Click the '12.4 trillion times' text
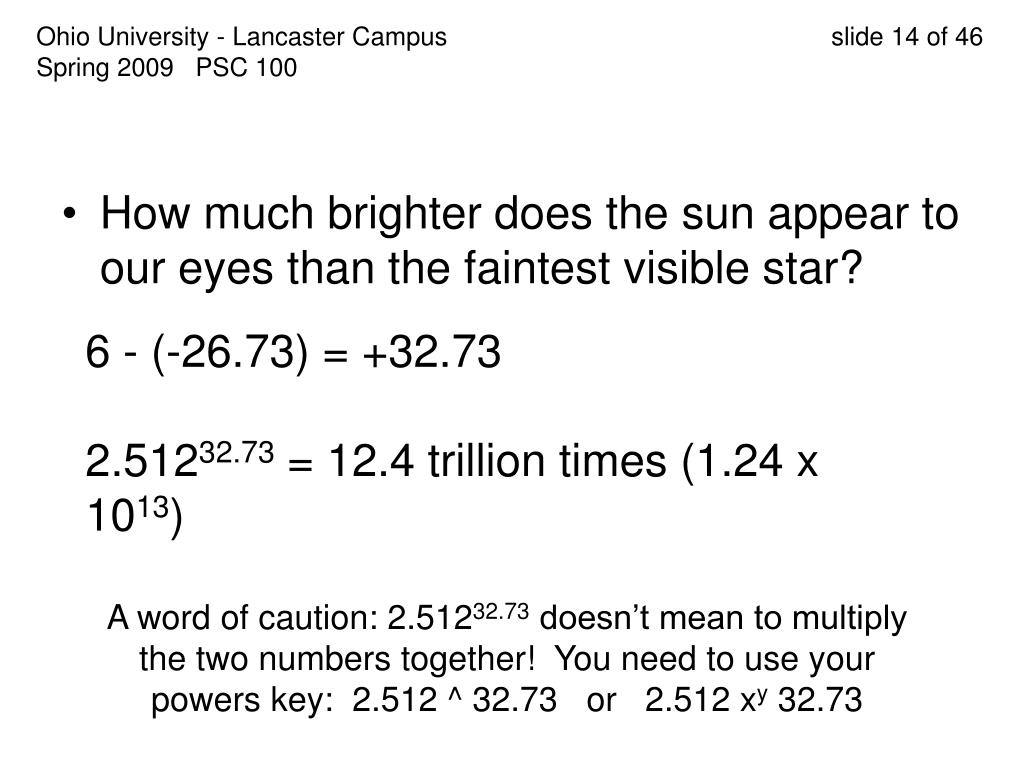The width and height of the screenshot is (1024, 768). click(497, 460)
